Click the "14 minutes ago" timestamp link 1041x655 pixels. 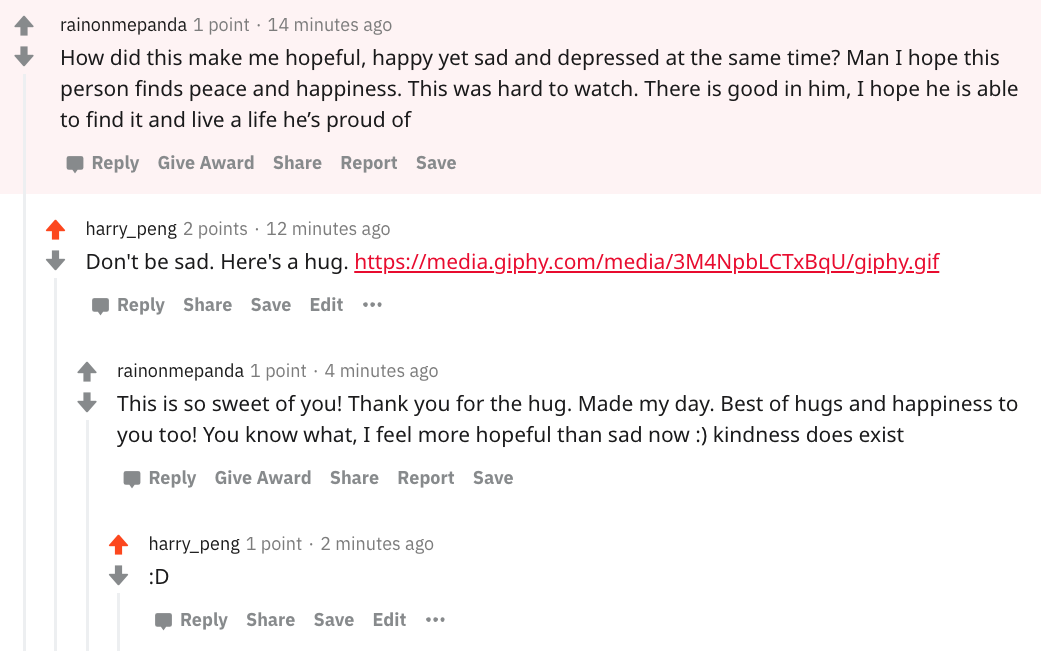pyautogui.click(x=330, y=24)
